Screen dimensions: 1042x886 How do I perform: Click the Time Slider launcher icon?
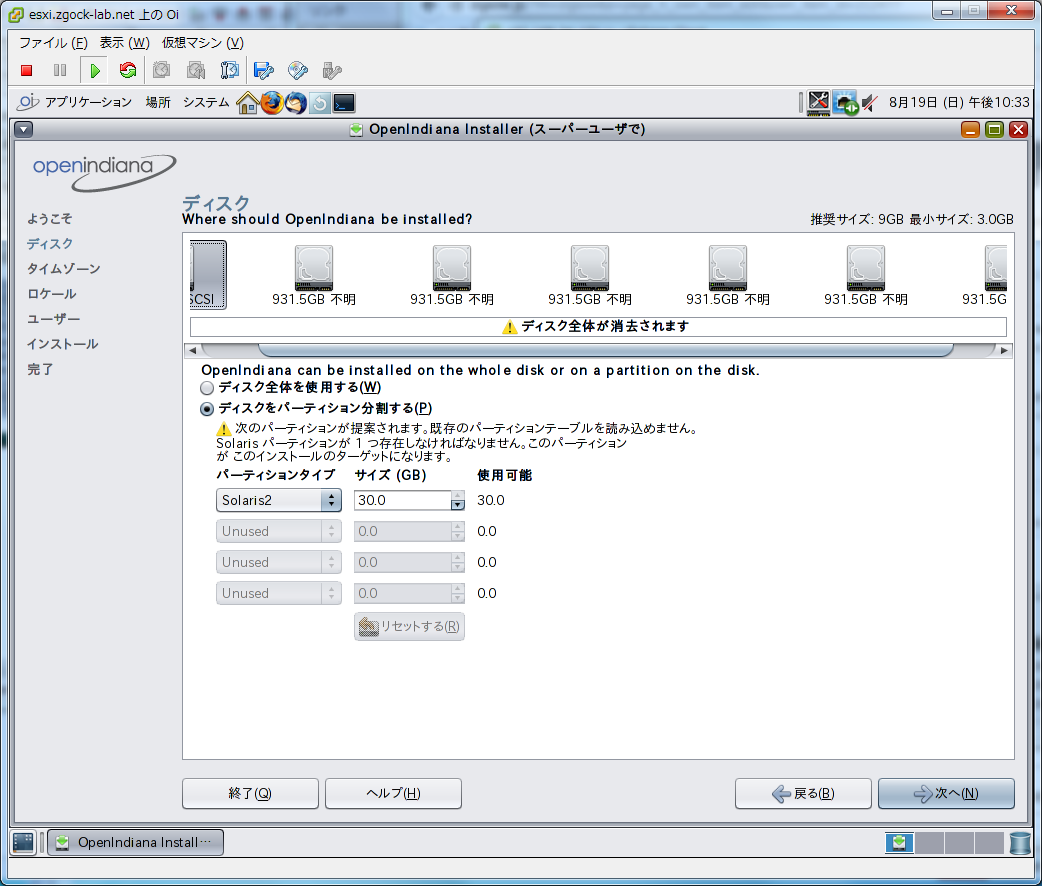point(320,103)
